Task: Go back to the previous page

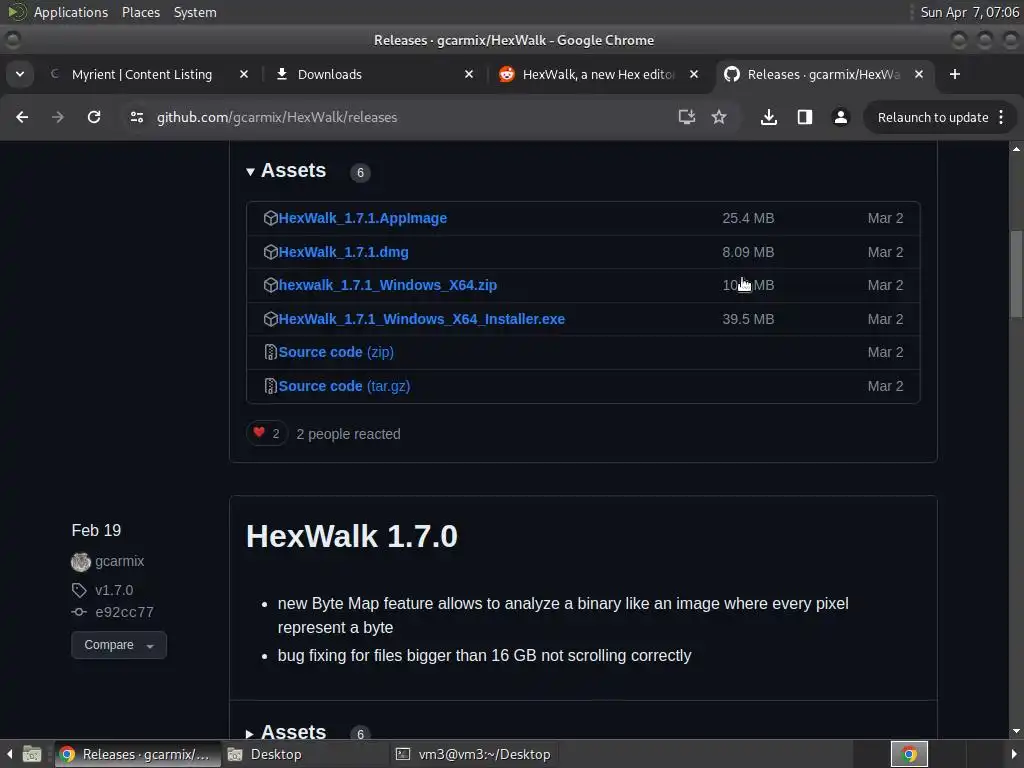Action: pos(22,118)
